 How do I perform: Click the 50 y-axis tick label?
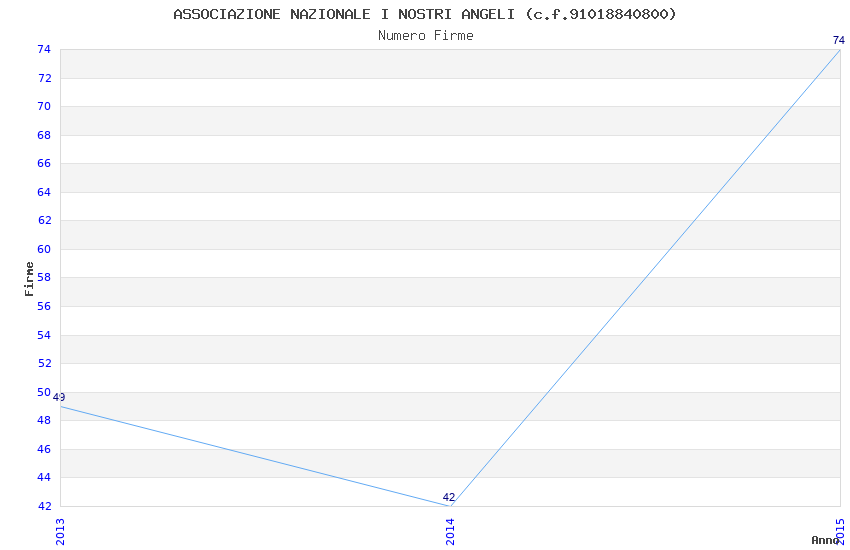[44, 392]
